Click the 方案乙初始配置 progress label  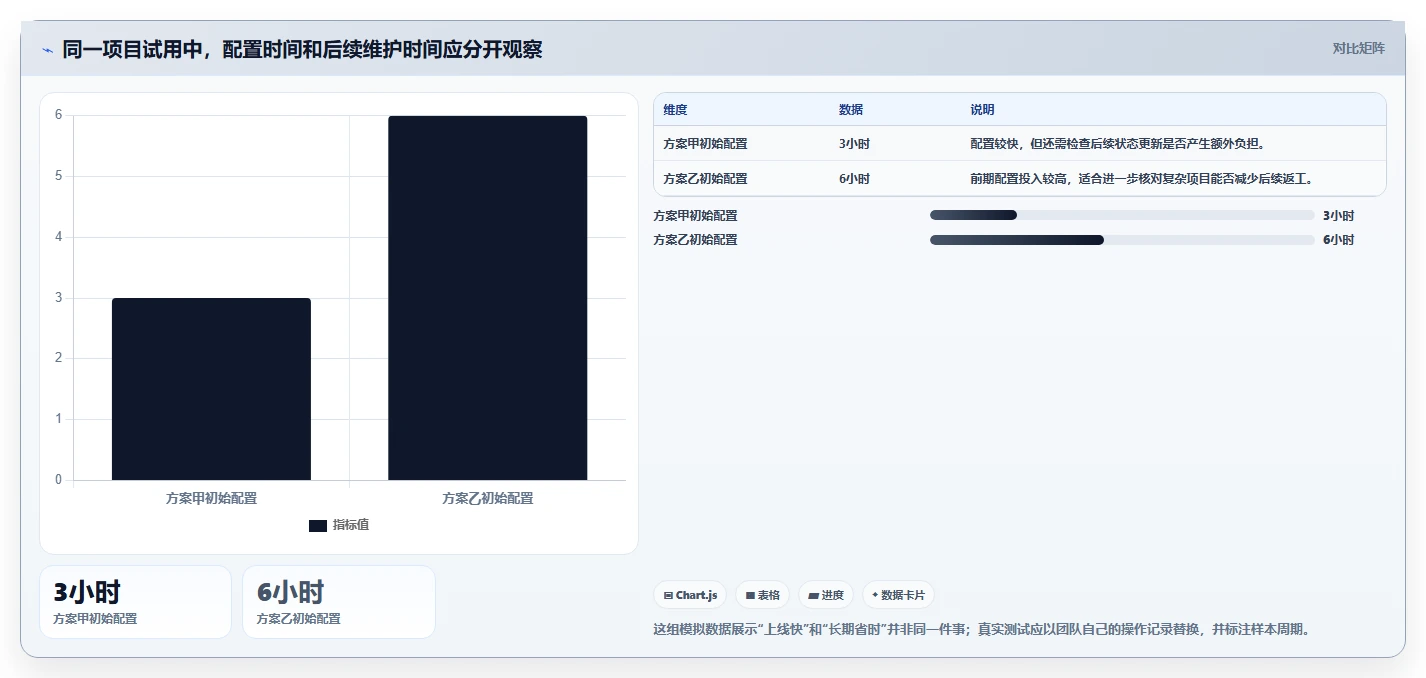(x=695, y=240)
